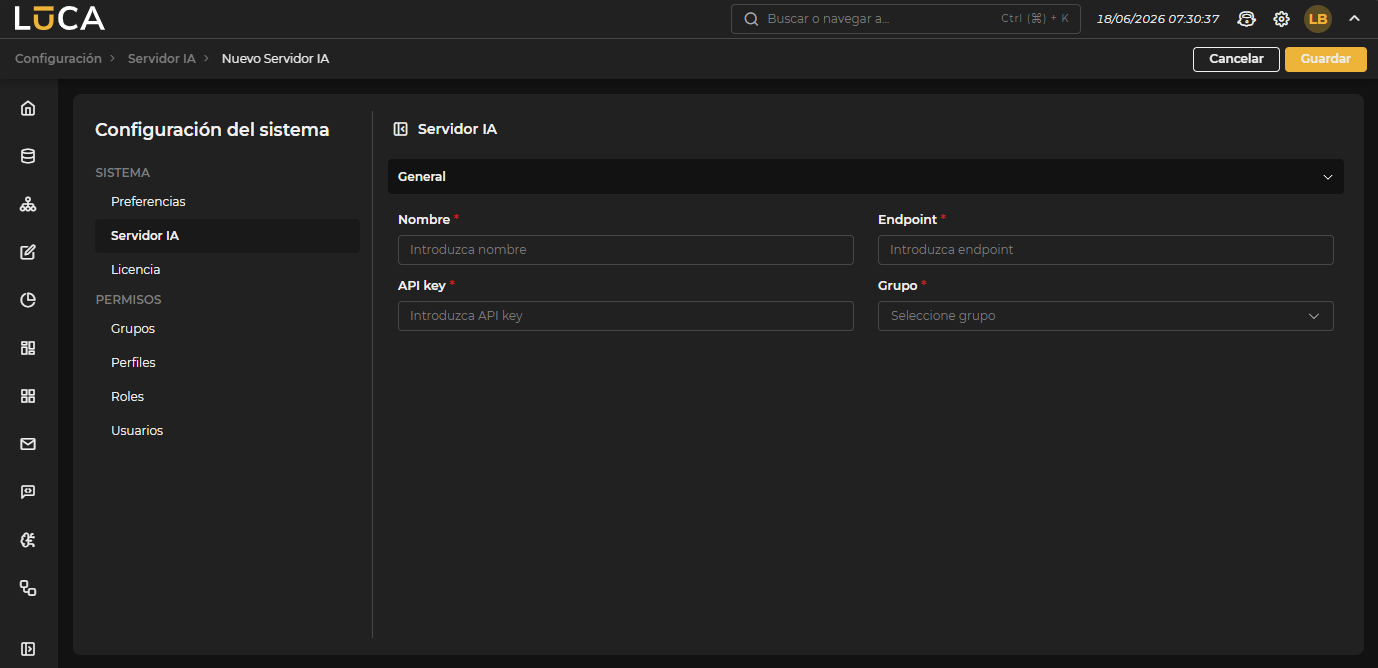Click the support headset icon in top bar
1378x668 pixels.
(x=1246, y=19)
